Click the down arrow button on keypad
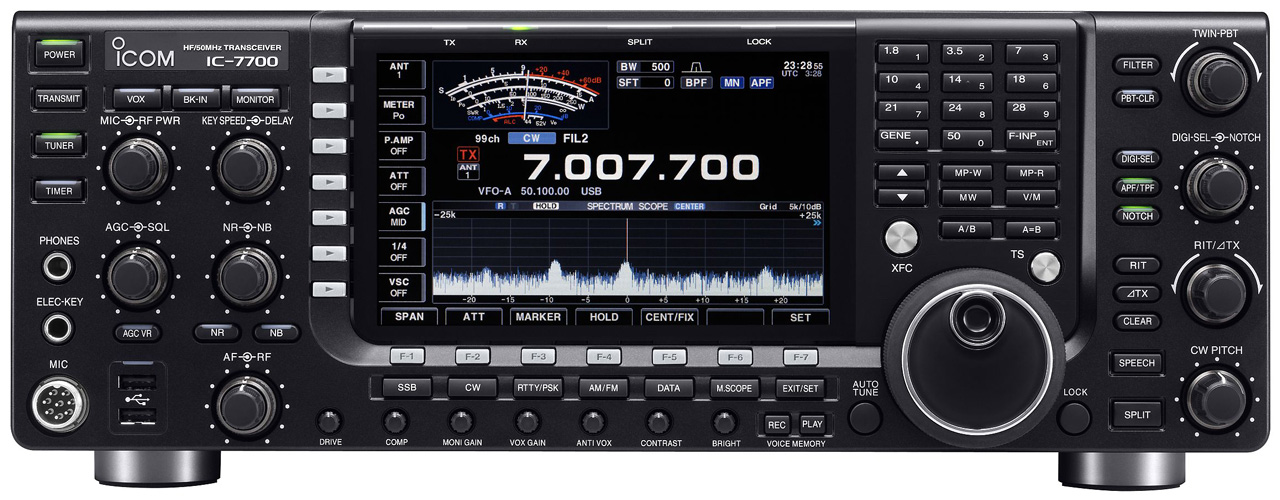The height and width of the screenshot is (500, 1280). pyautogui.click(x=903, y=197)
